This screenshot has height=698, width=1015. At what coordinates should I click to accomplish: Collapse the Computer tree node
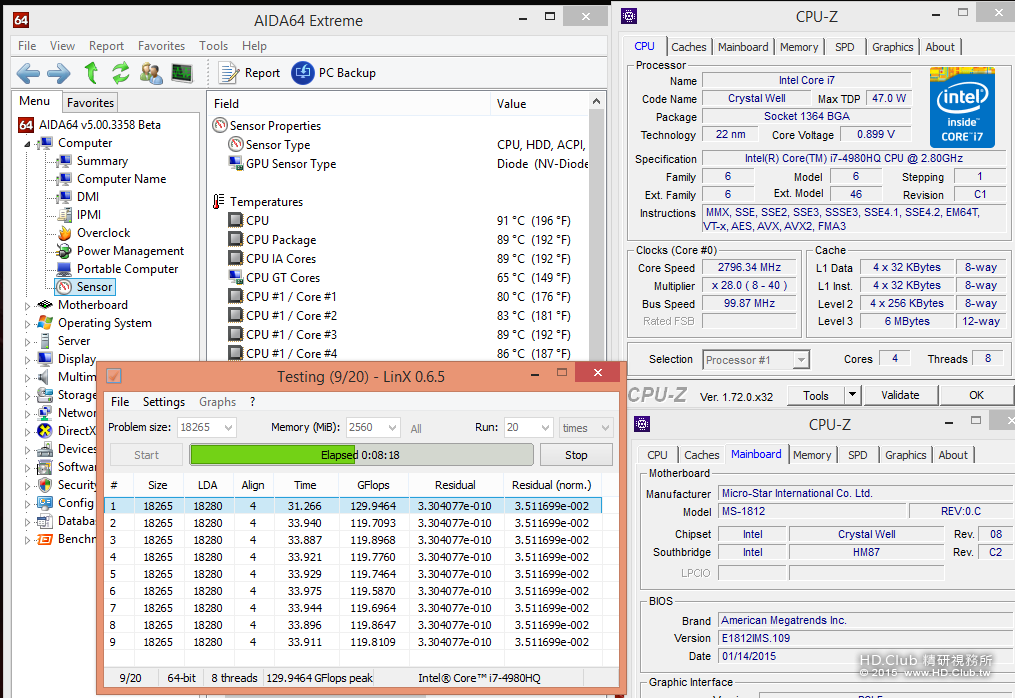tap(28, 143)
